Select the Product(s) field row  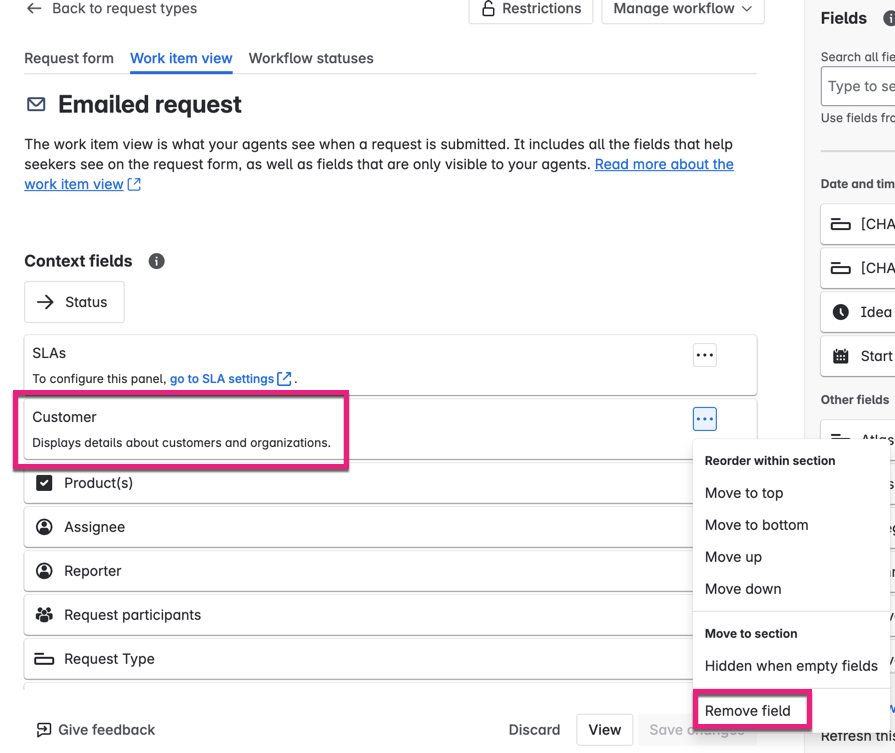pyautogui.click(x=358, y=483)
